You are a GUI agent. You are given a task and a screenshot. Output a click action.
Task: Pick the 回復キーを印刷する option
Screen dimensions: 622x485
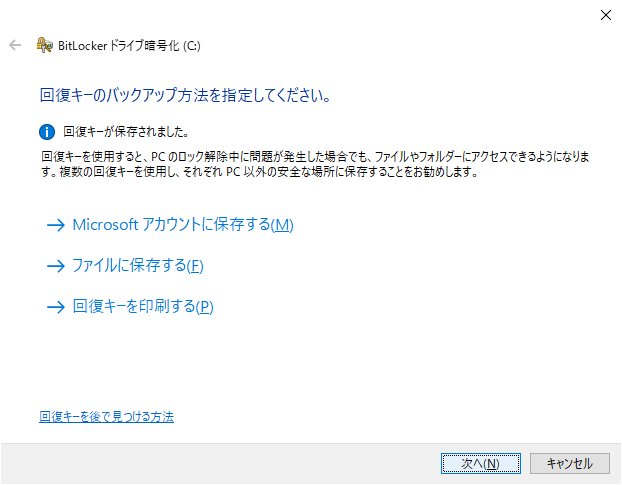point(143,307)
